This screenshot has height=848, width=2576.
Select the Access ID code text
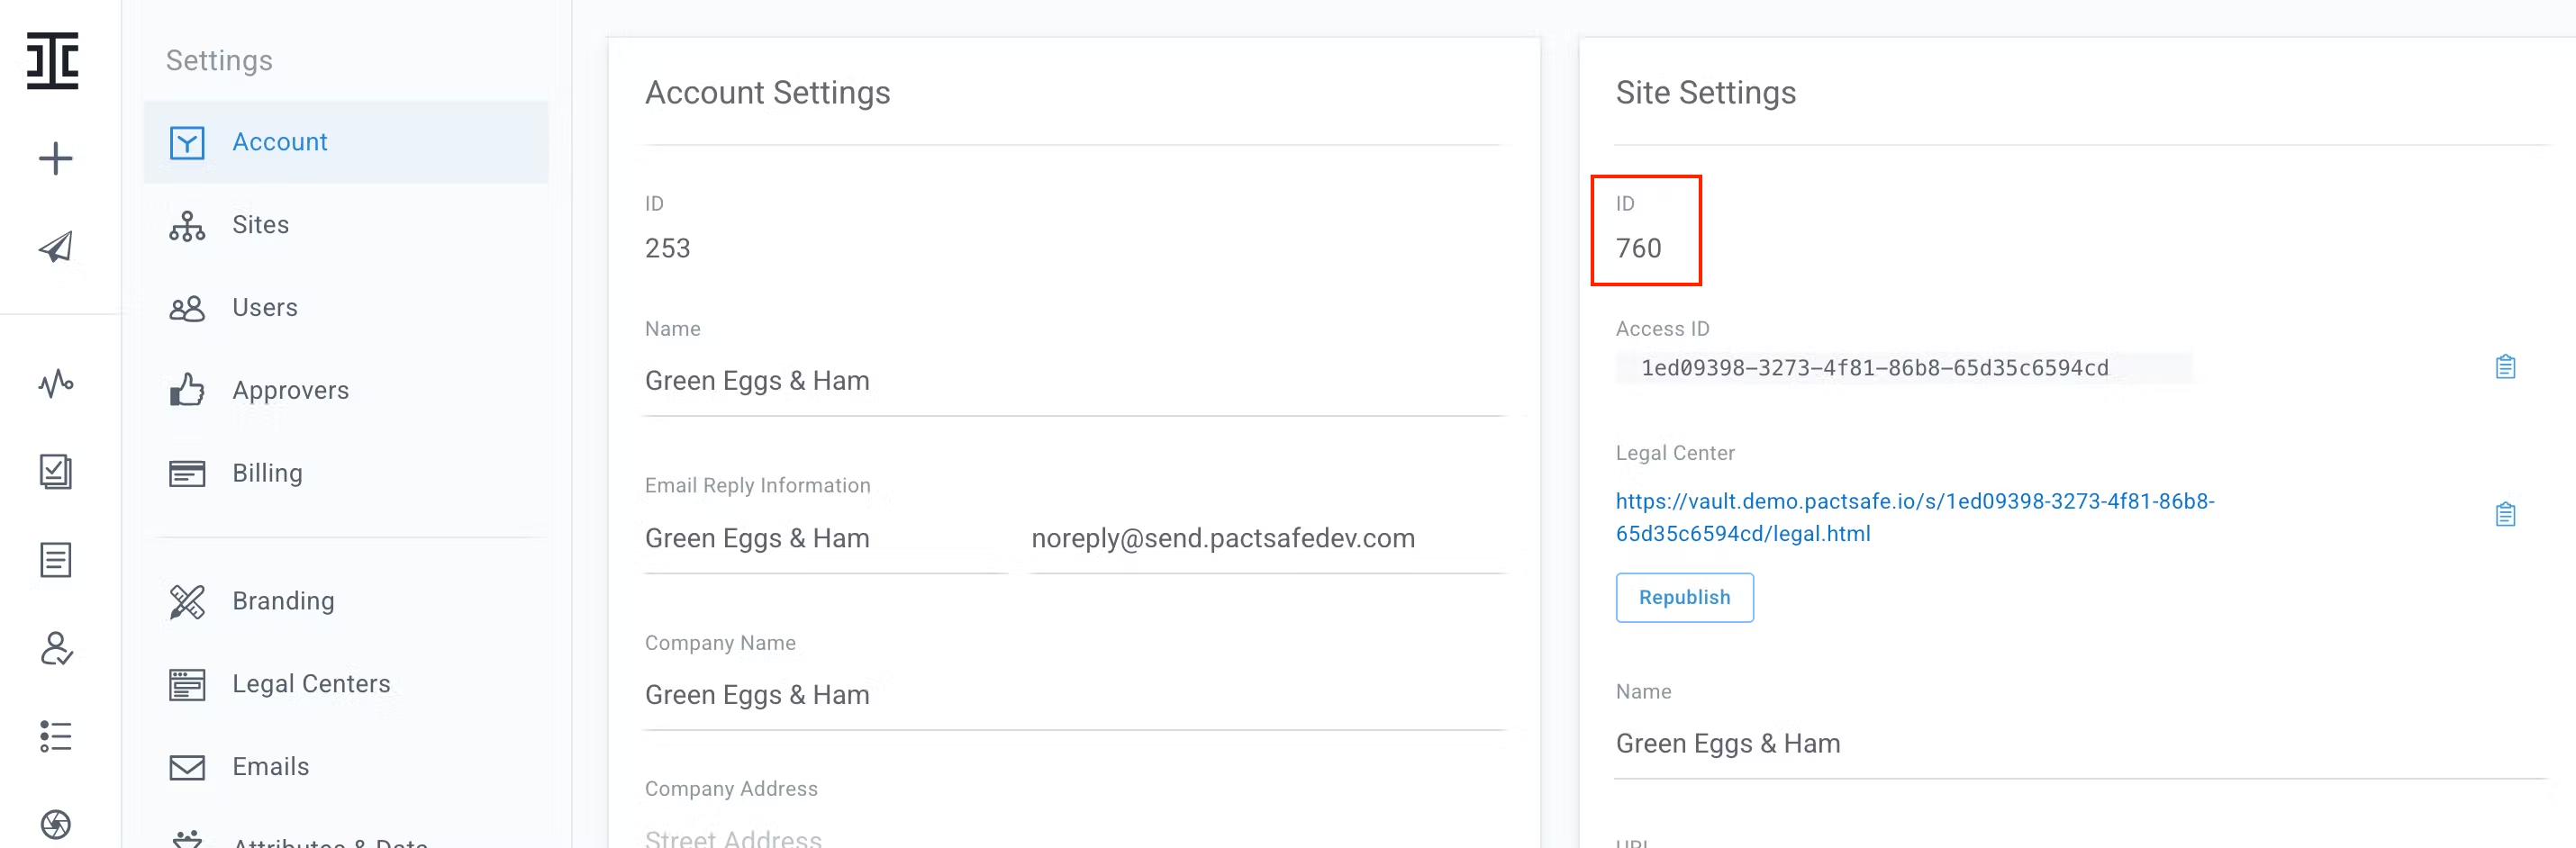pos(1874,368)
